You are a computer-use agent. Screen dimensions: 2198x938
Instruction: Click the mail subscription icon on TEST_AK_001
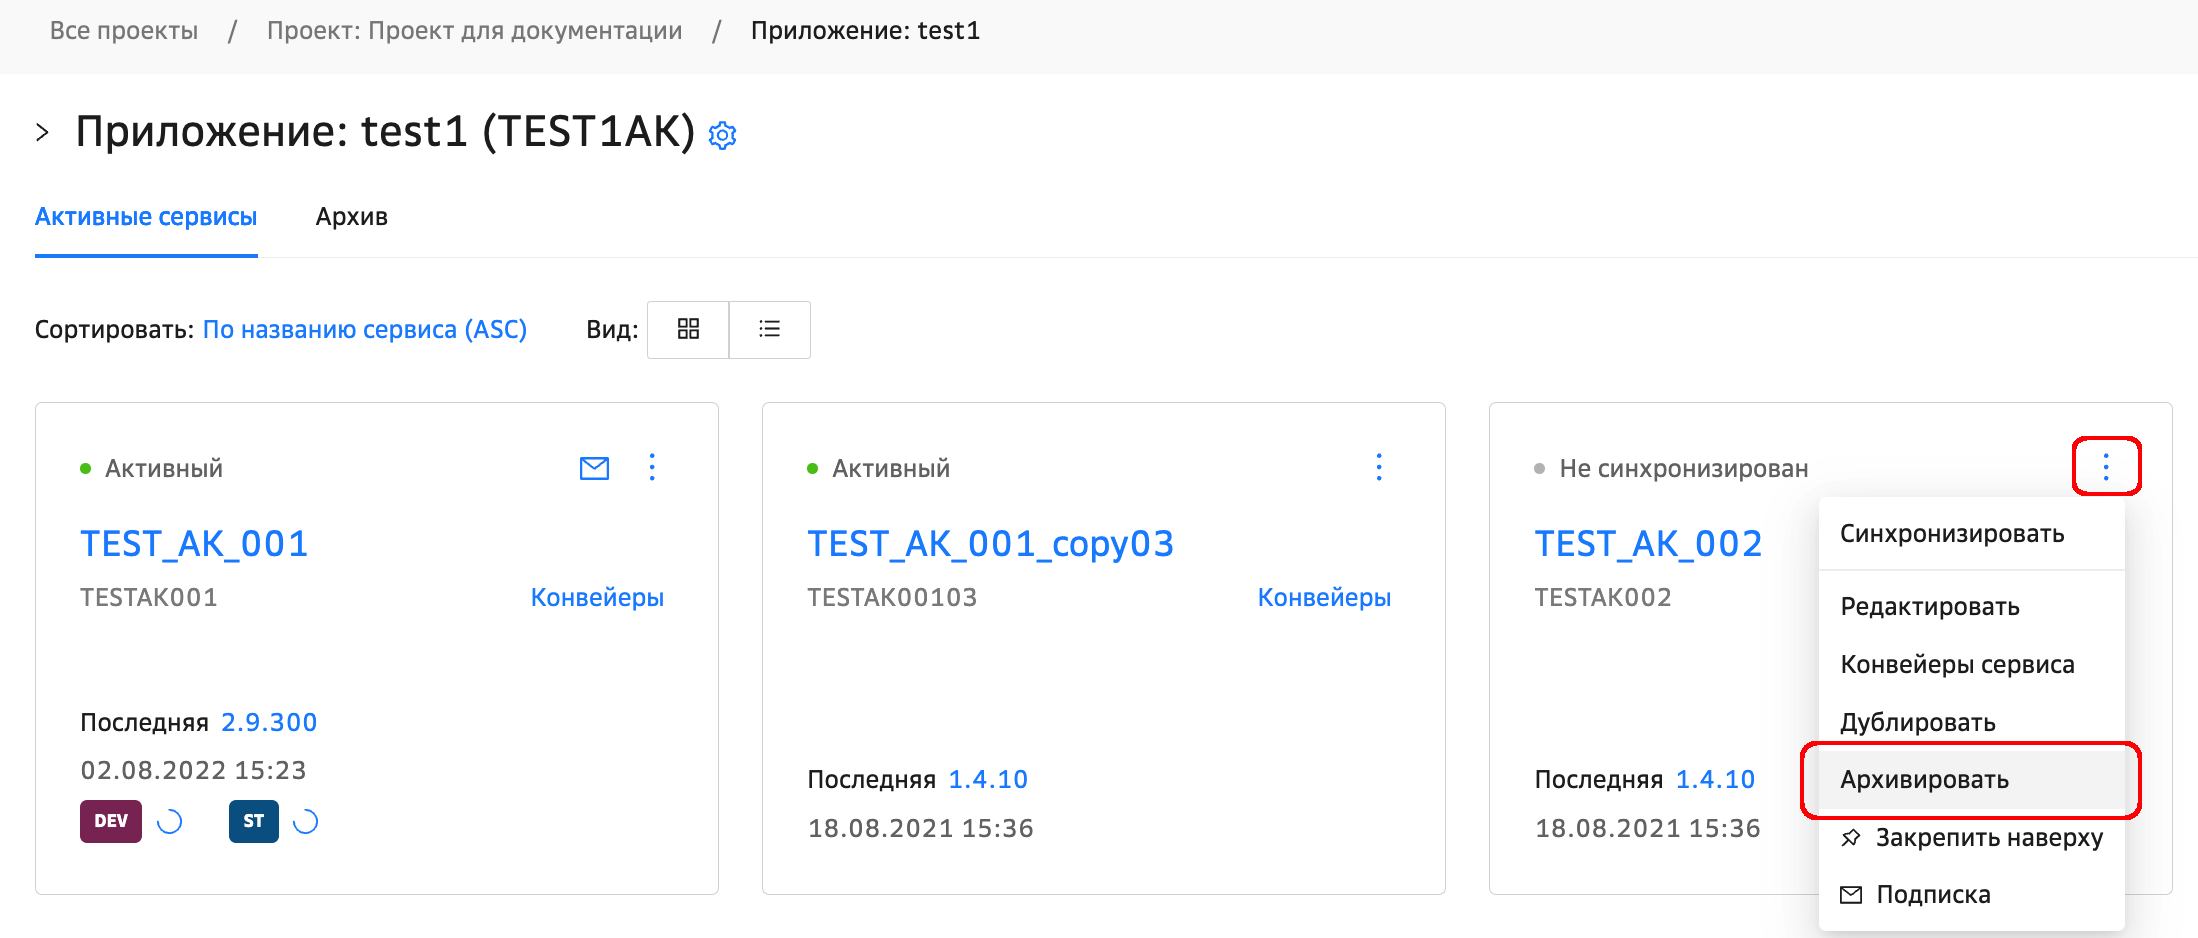pyautogui.click(x=594, y=468)
